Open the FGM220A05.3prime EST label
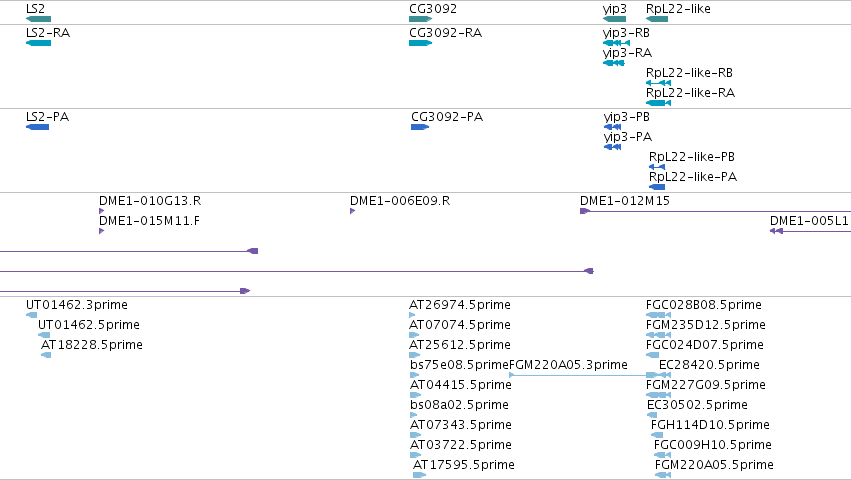The image size is (851, 480). pyautogui.click(x=568, y=365)
